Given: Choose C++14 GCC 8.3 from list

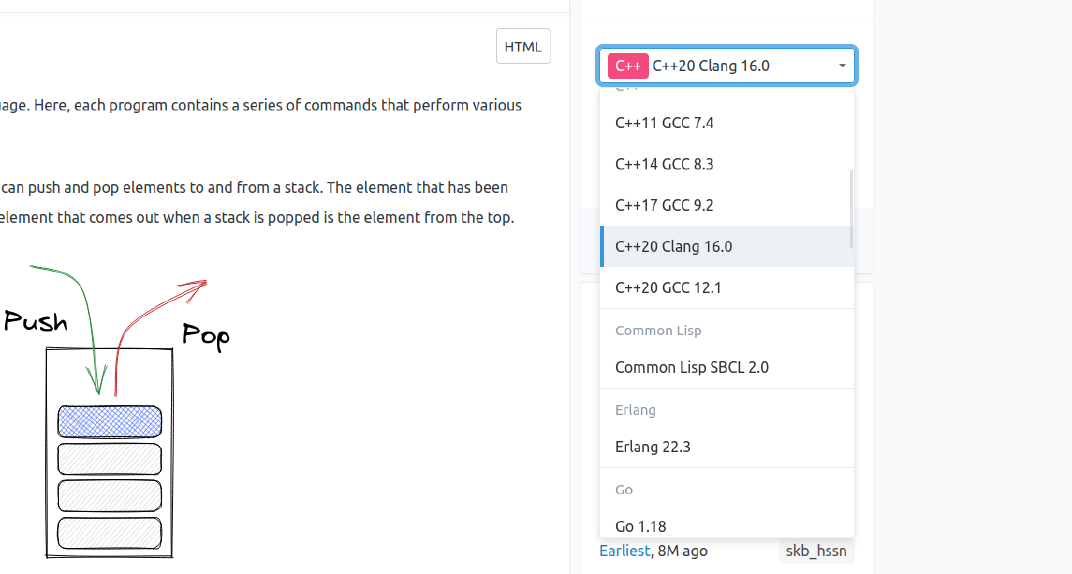Looking at the screenshot, I should 664,164.
